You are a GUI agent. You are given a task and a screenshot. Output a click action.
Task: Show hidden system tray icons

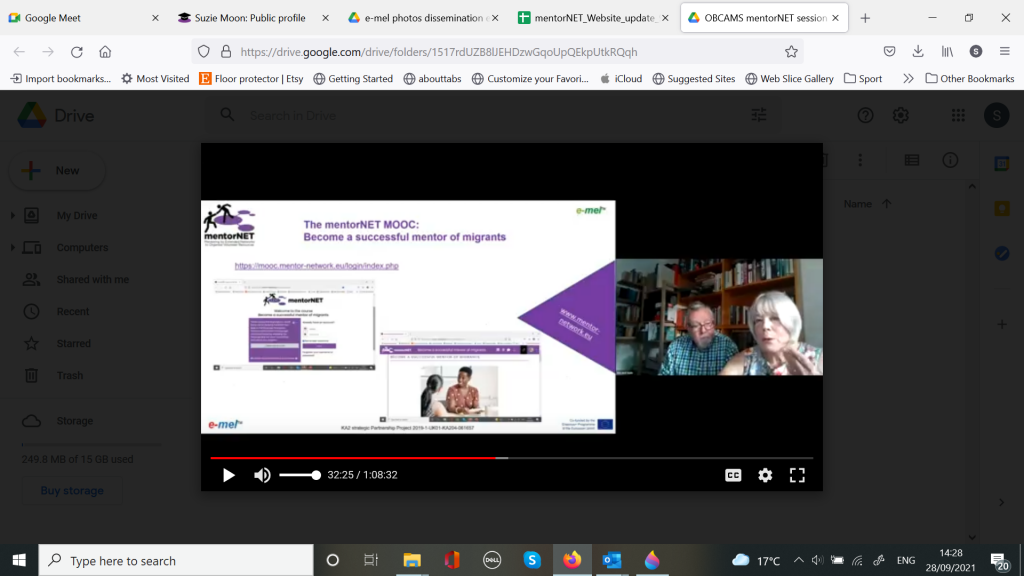(798, 560)
